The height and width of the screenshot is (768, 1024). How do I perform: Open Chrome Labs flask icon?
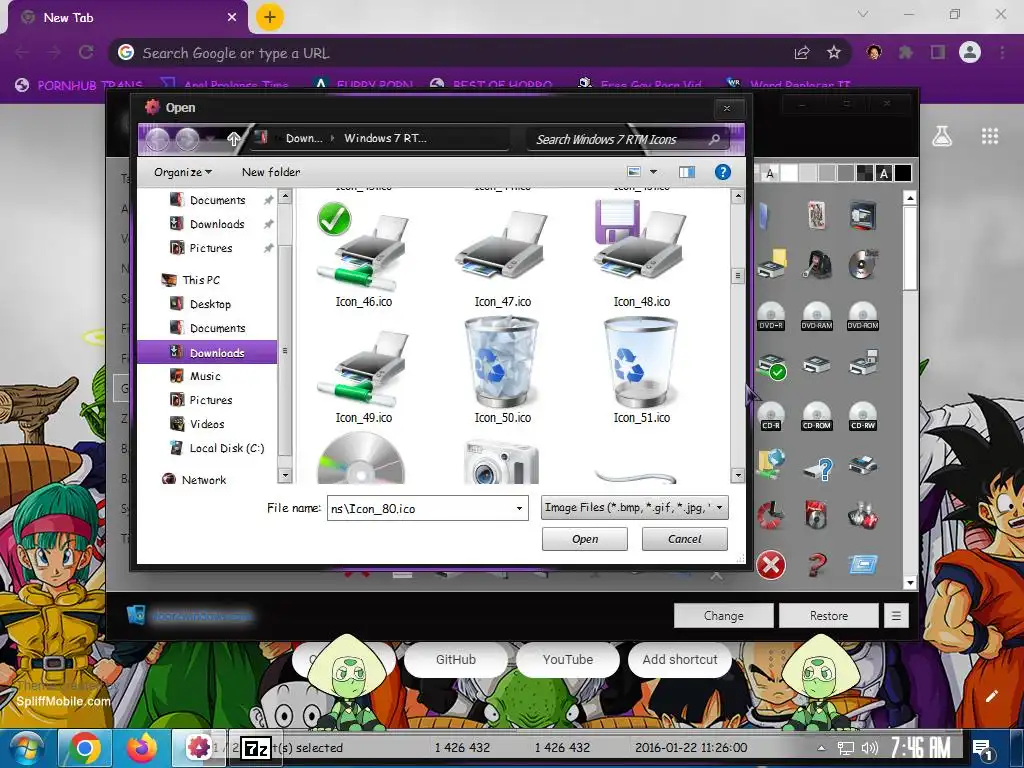point(942,136)
